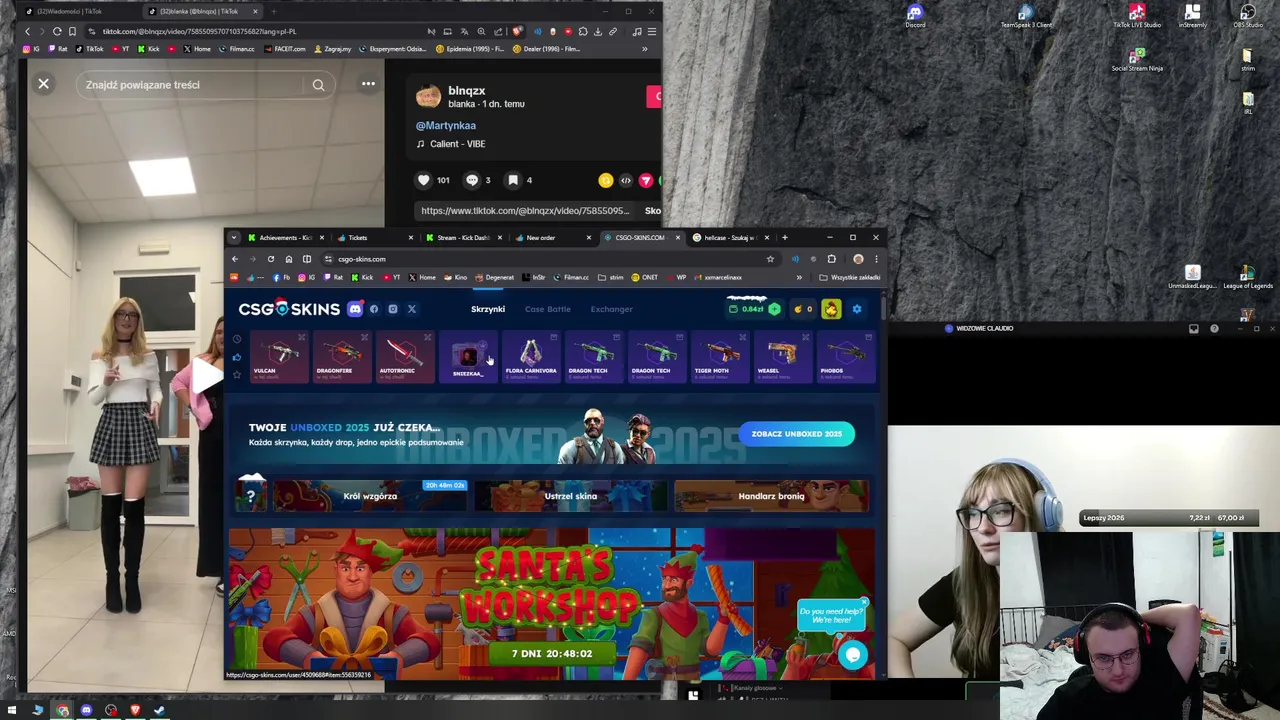The image size is (1280, 720).
Task: Open blnqzx profile name
Action: [x=467, y=91]
